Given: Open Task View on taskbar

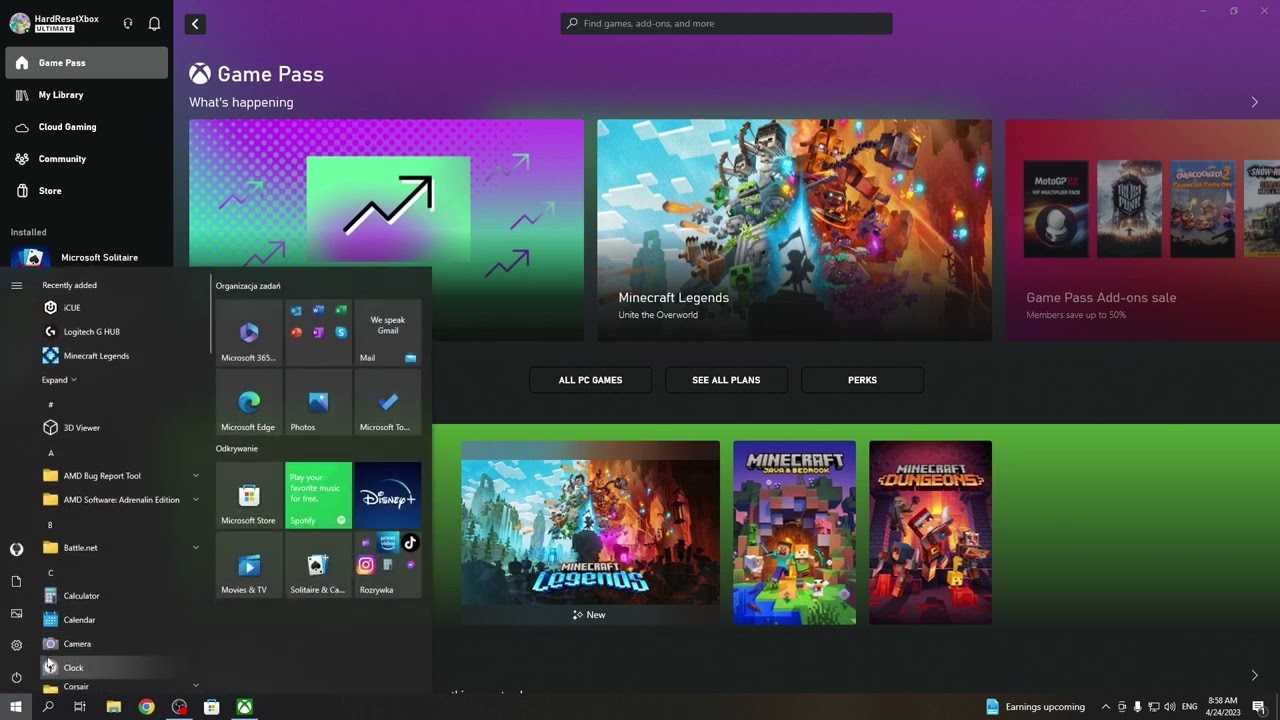Looking at the screenshot, I should coord(80,707).
